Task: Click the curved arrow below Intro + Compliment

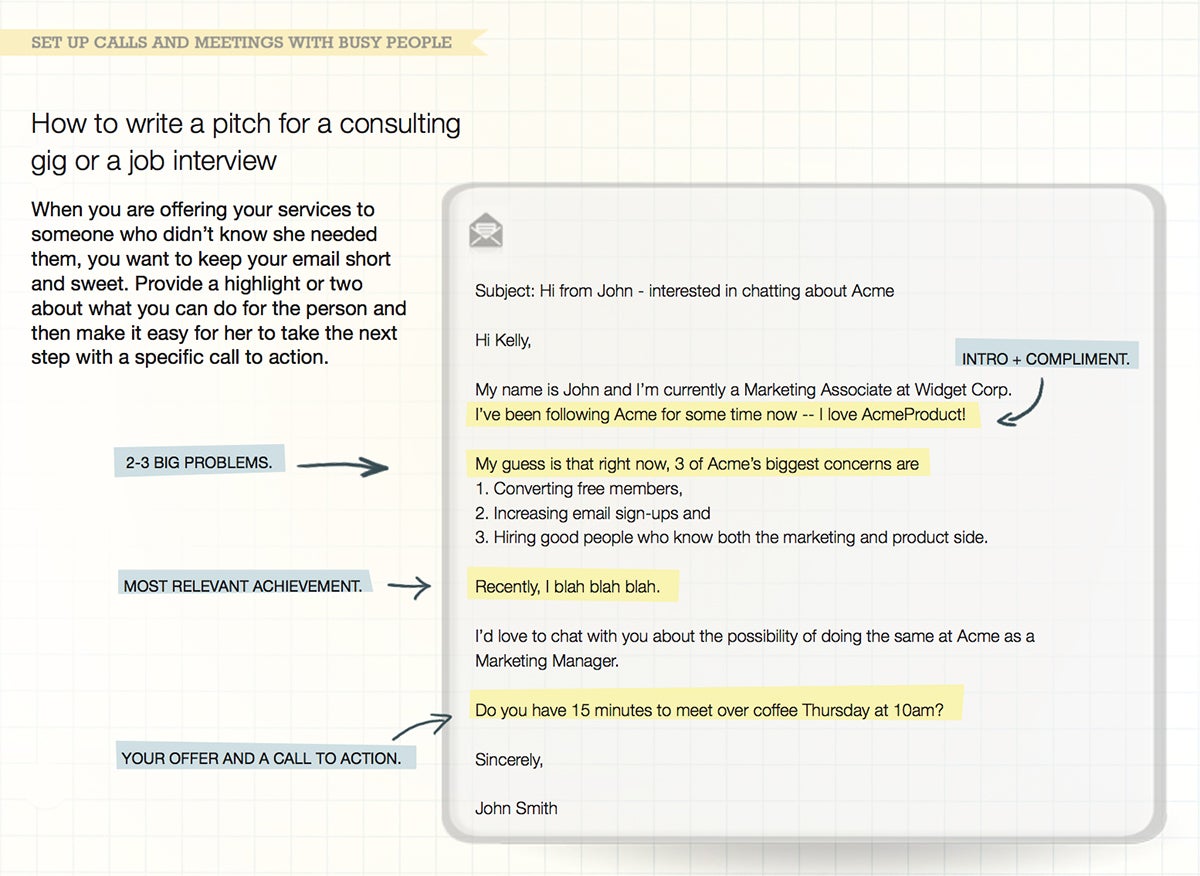Action: pos(1028,404)
